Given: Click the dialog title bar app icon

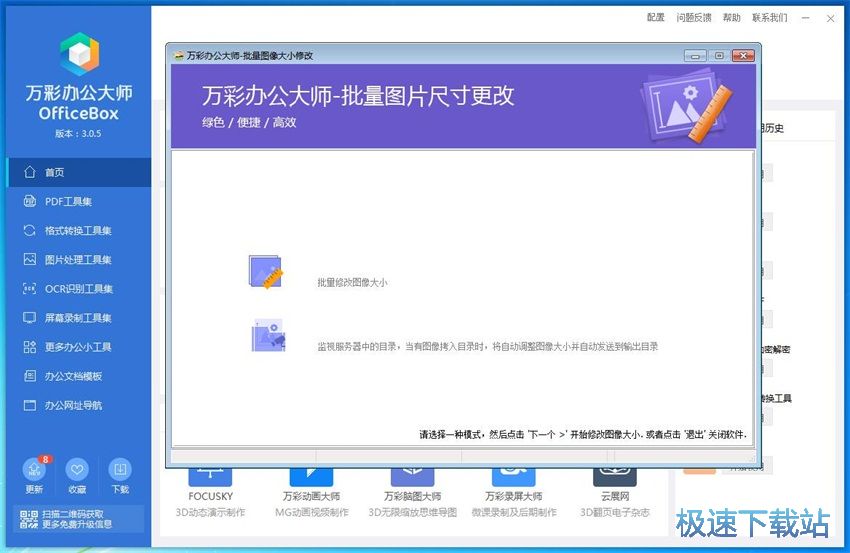Looking at the screenshot, I should [179, 55].
